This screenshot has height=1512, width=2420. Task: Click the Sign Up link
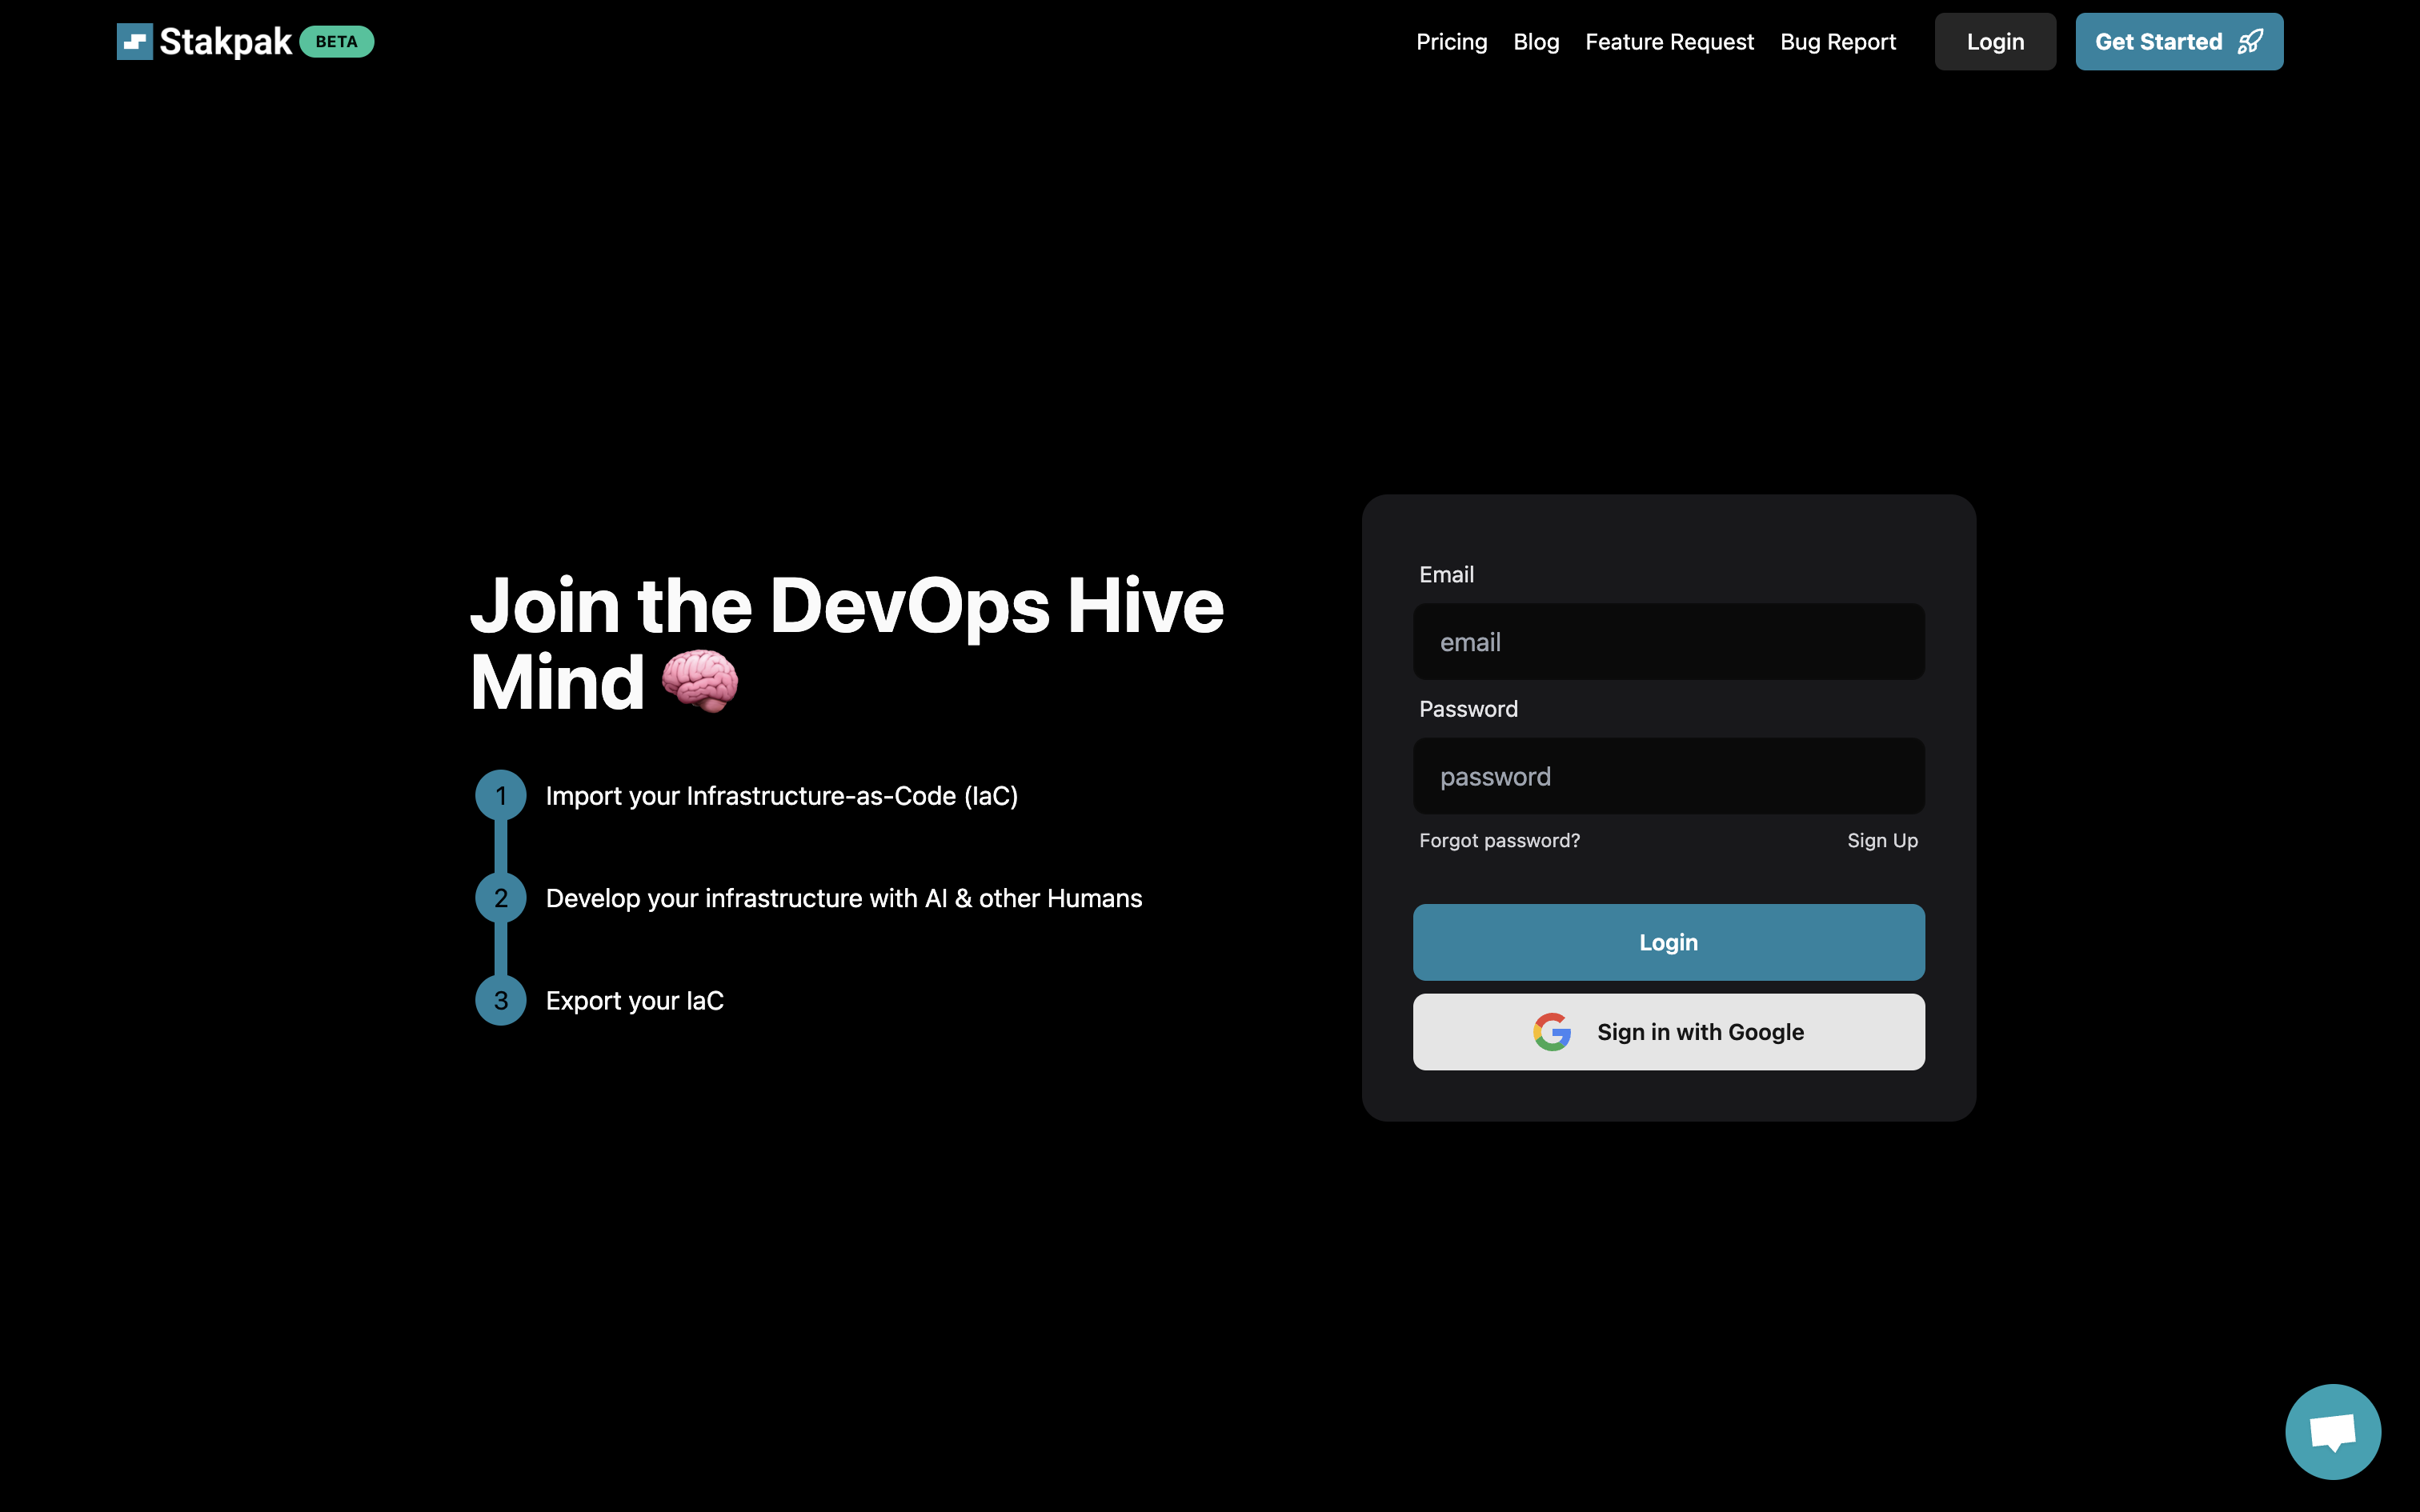(x=1882, y=841)
